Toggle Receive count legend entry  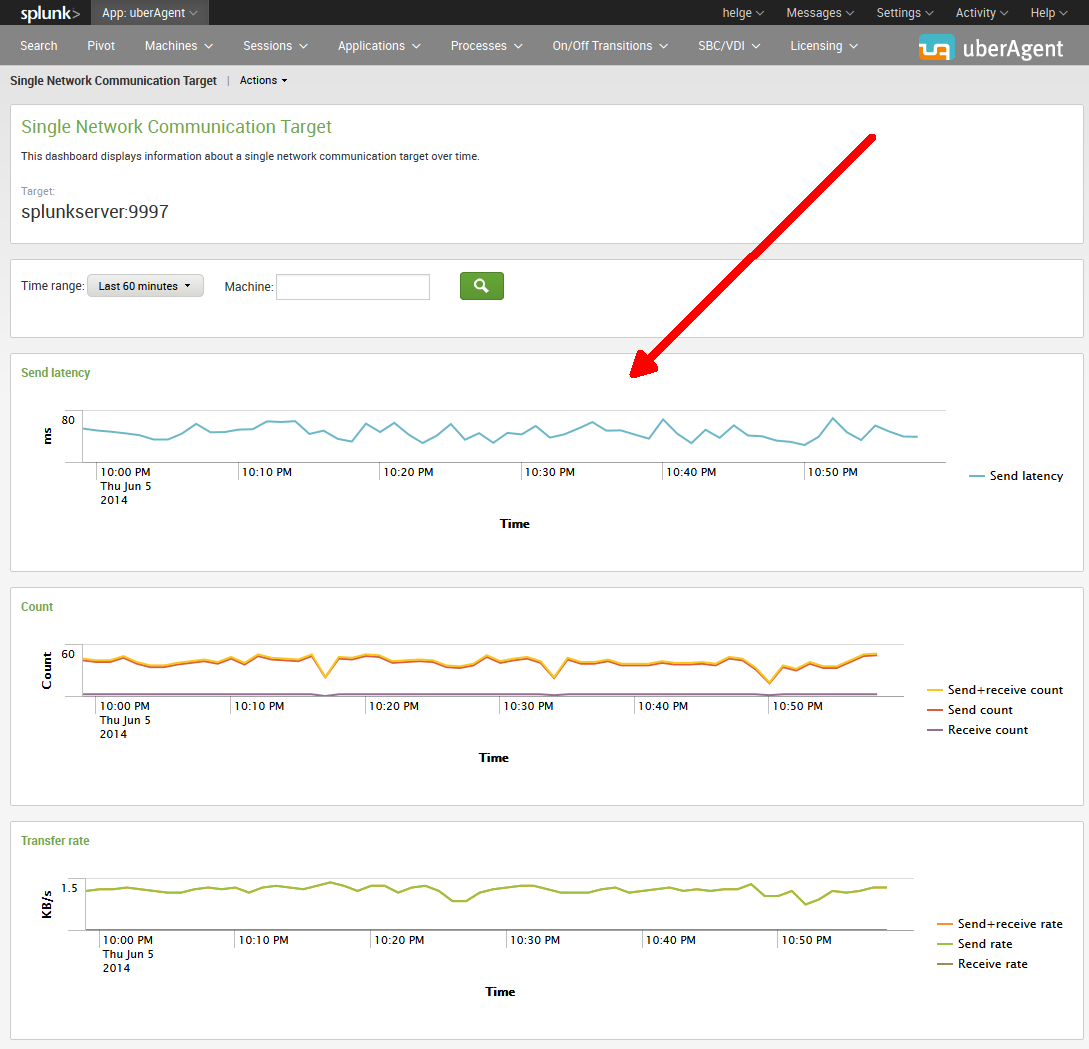[x=977, y=730]
